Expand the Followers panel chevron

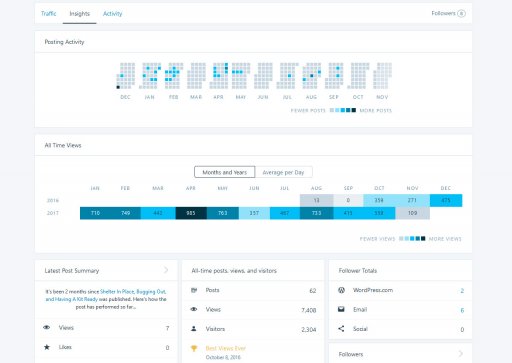pyautogui.click(x=461, y=354)
